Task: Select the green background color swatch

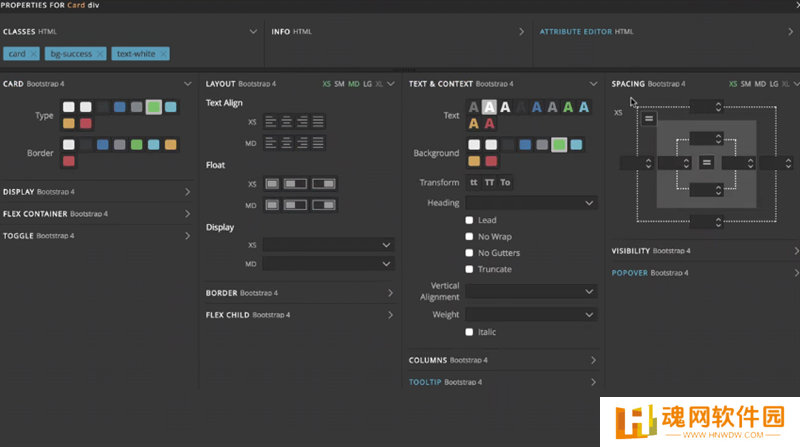Action: (x=559, y=144)
